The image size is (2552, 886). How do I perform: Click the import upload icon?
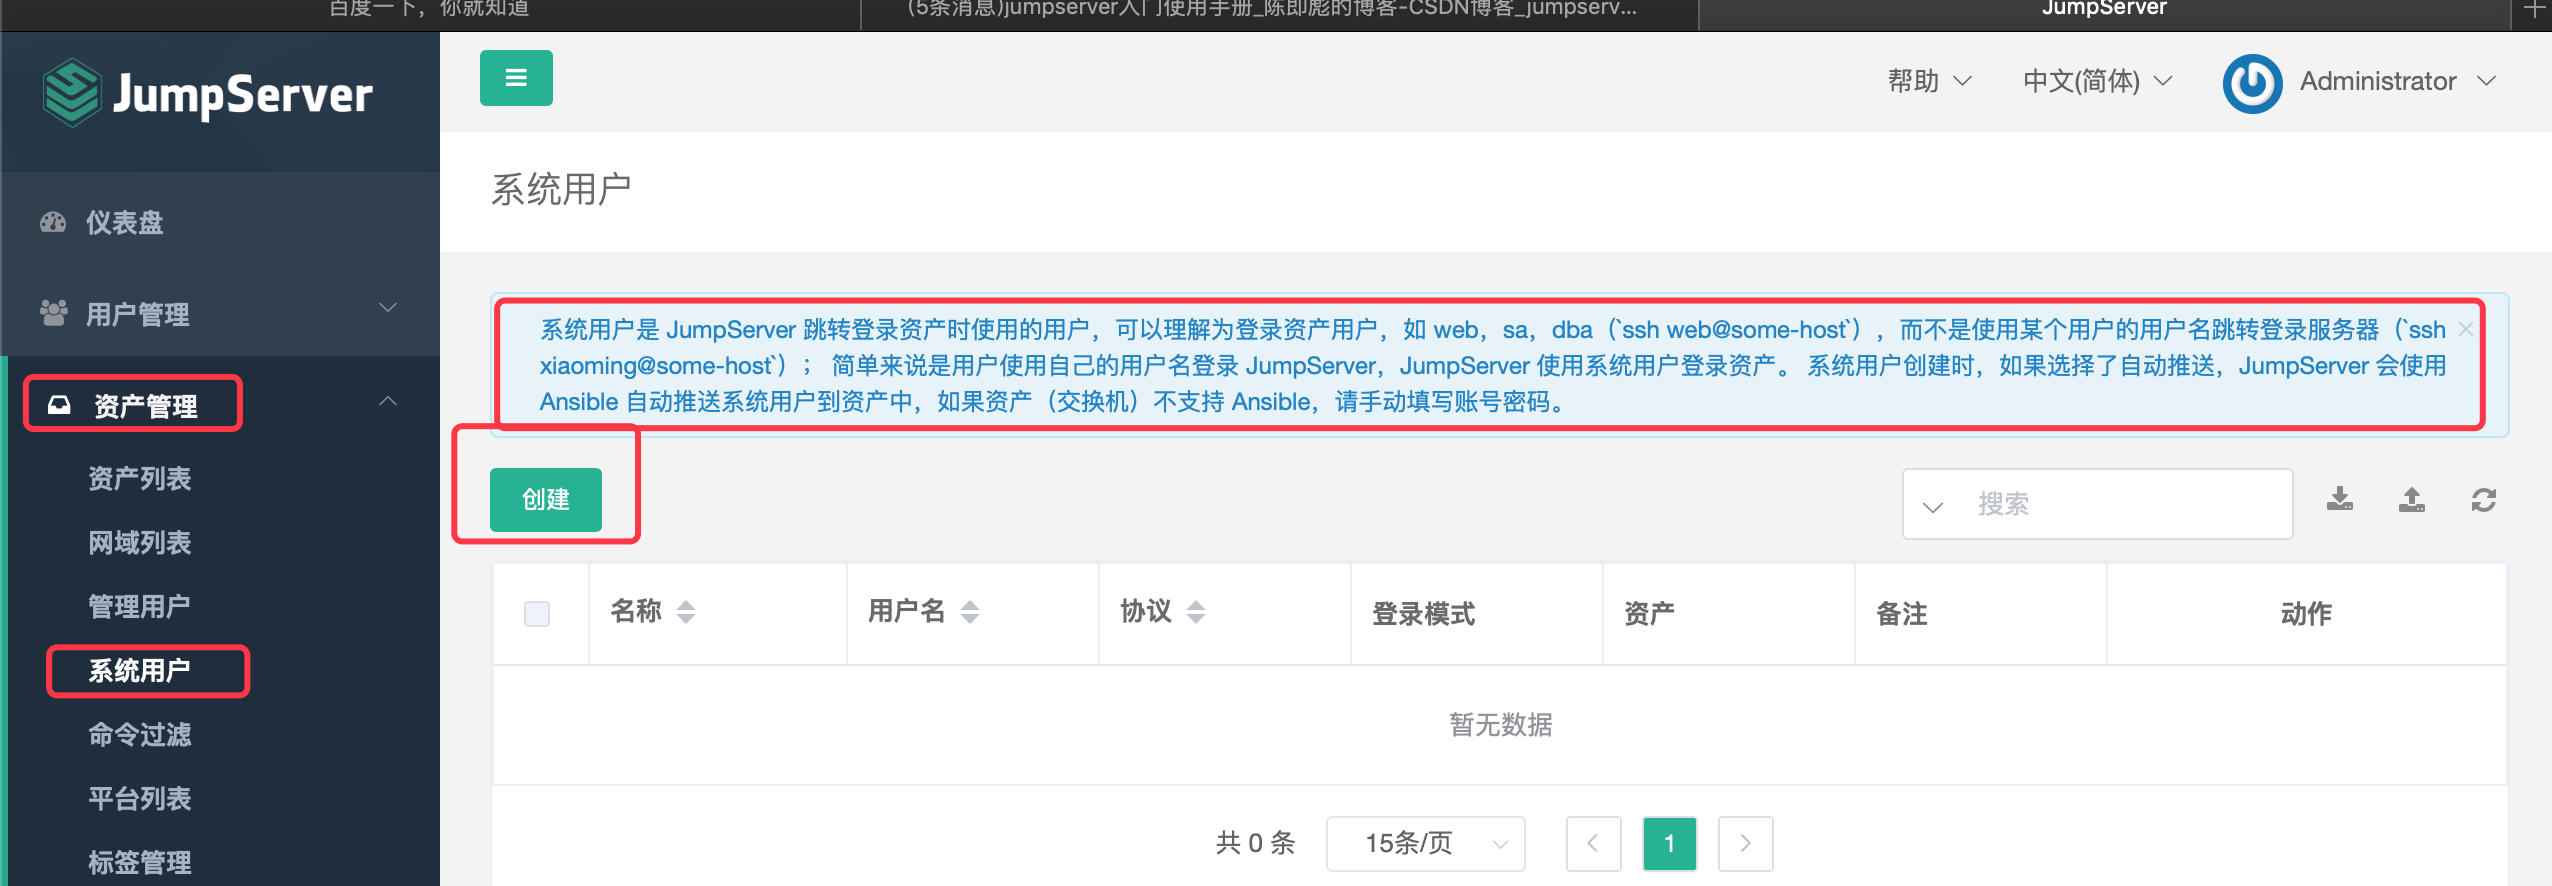pos(2412,499)
